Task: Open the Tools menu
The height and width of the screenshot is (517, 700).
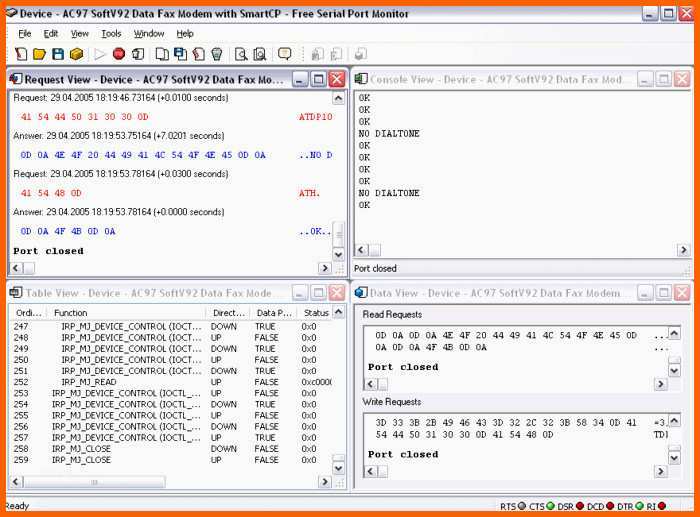Action: click(111, 33)
